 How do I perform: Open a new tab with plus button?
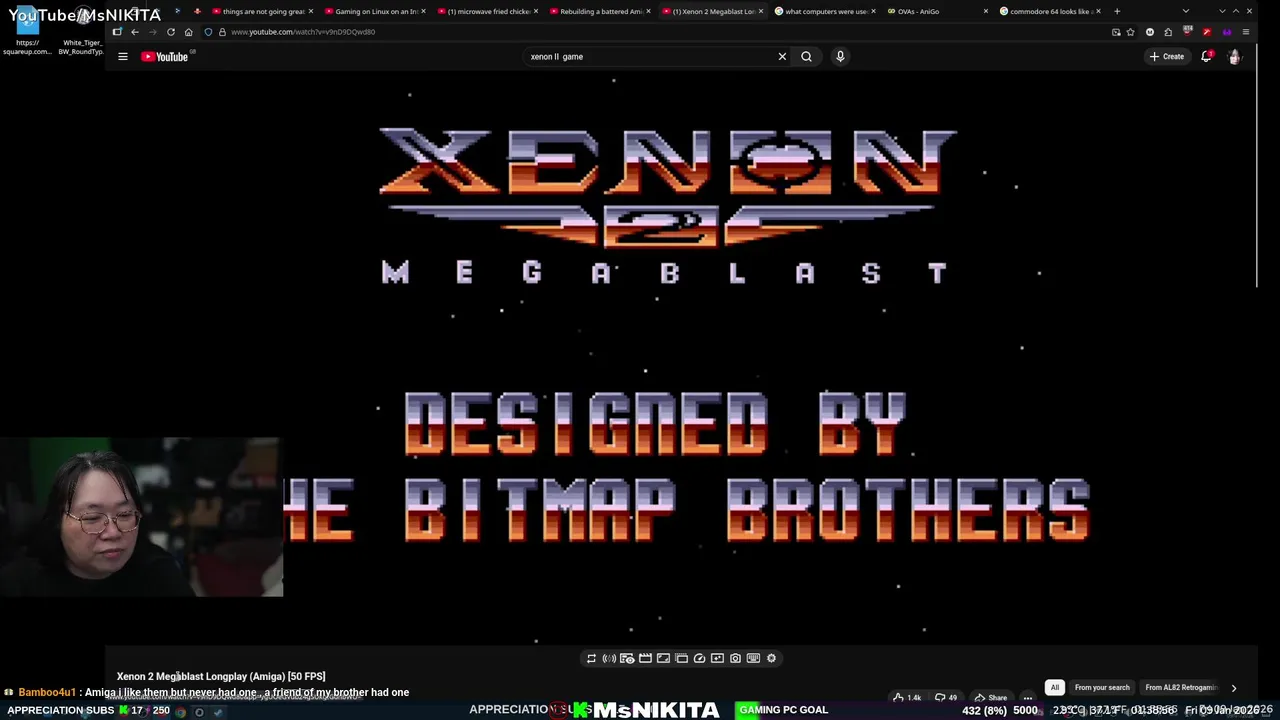click(x=1117, y=11)
